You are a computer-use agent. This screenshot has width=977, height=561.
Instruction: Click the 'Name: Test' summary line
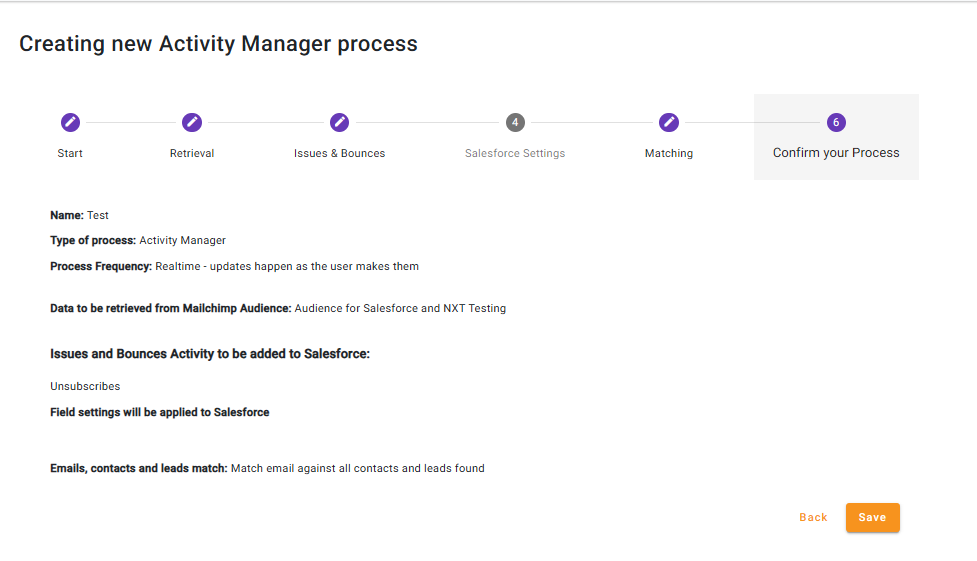(x=80, y=215)
